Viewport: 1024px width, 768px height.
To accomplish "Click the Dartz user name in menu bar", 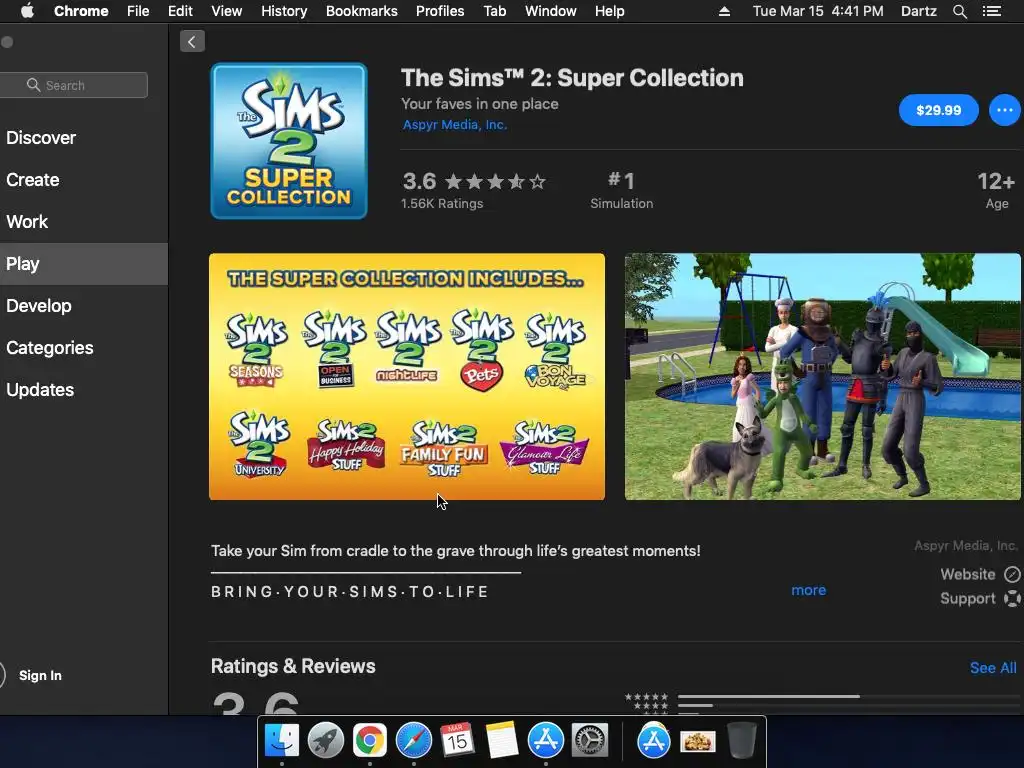I will pyautogui.click(x=918, y=11).
